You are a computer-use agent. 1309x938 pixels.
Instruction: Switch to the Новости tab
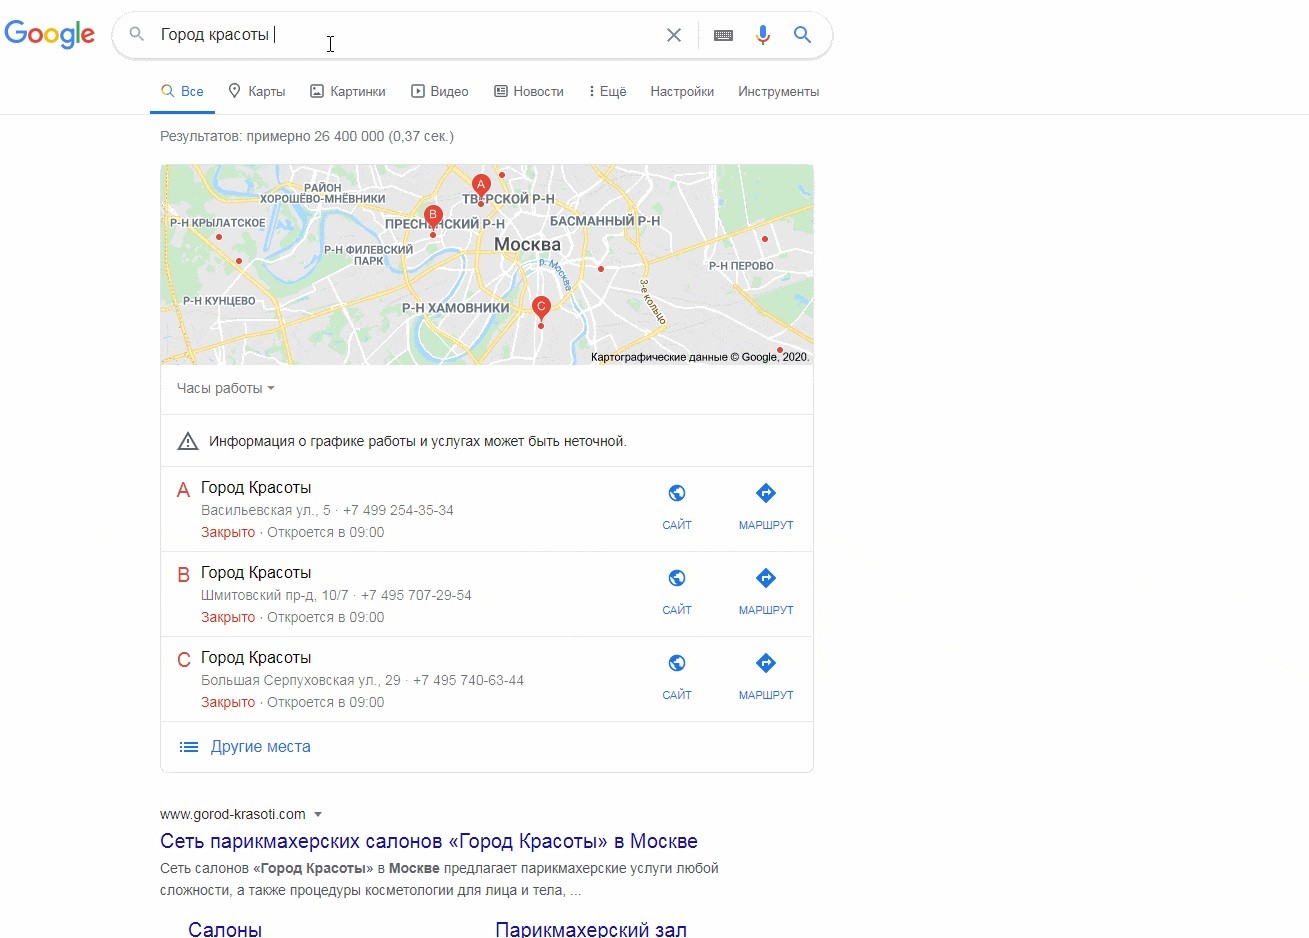(529, 91)
